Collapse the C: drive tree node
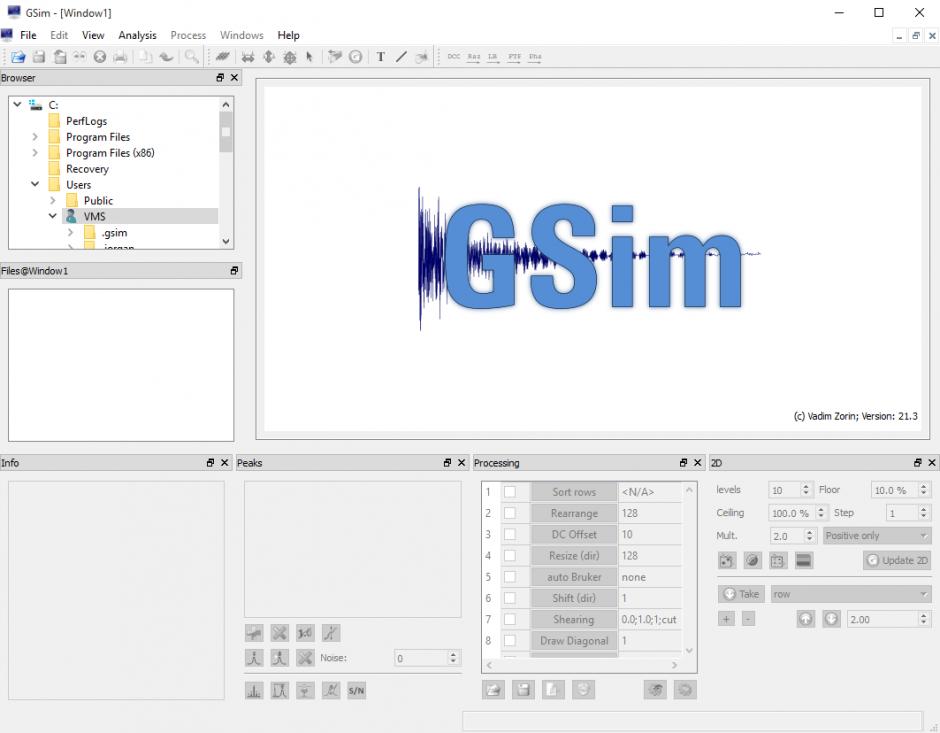940x733 pixels. [17, 104]
